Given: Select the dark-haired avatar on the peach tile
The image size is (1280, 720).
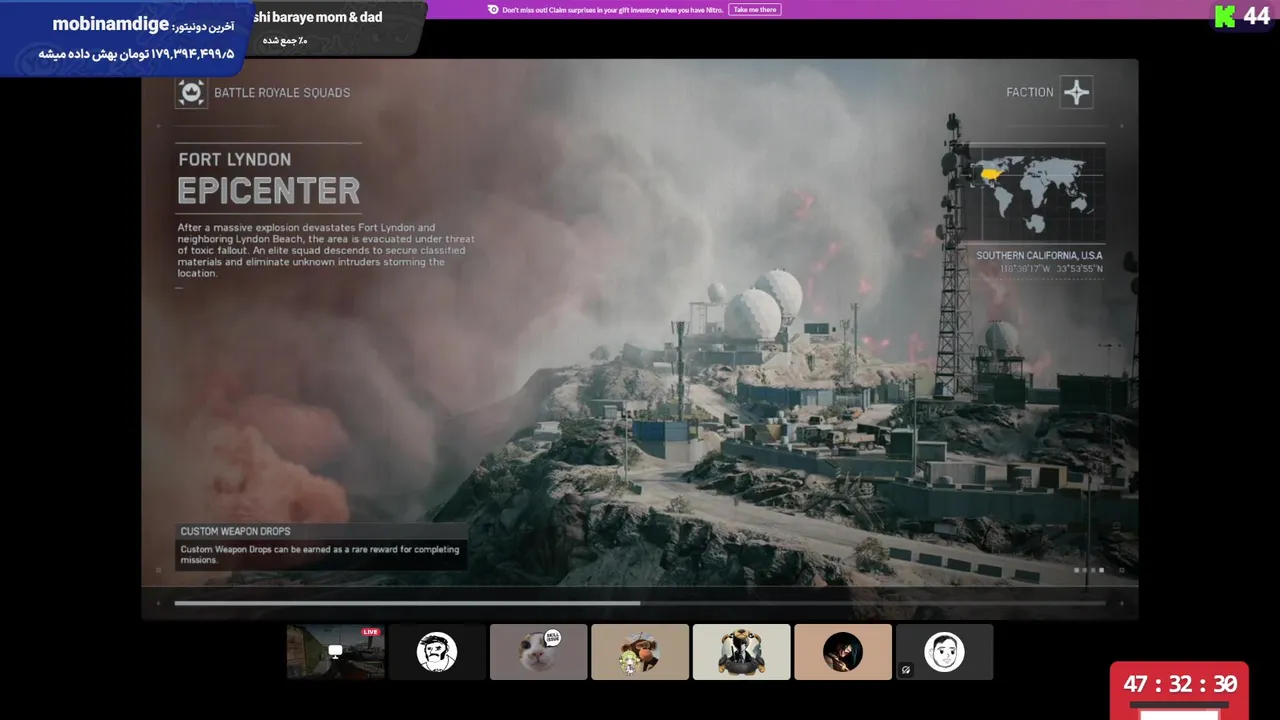Looking at the screenshot, I should coord(843,652).
